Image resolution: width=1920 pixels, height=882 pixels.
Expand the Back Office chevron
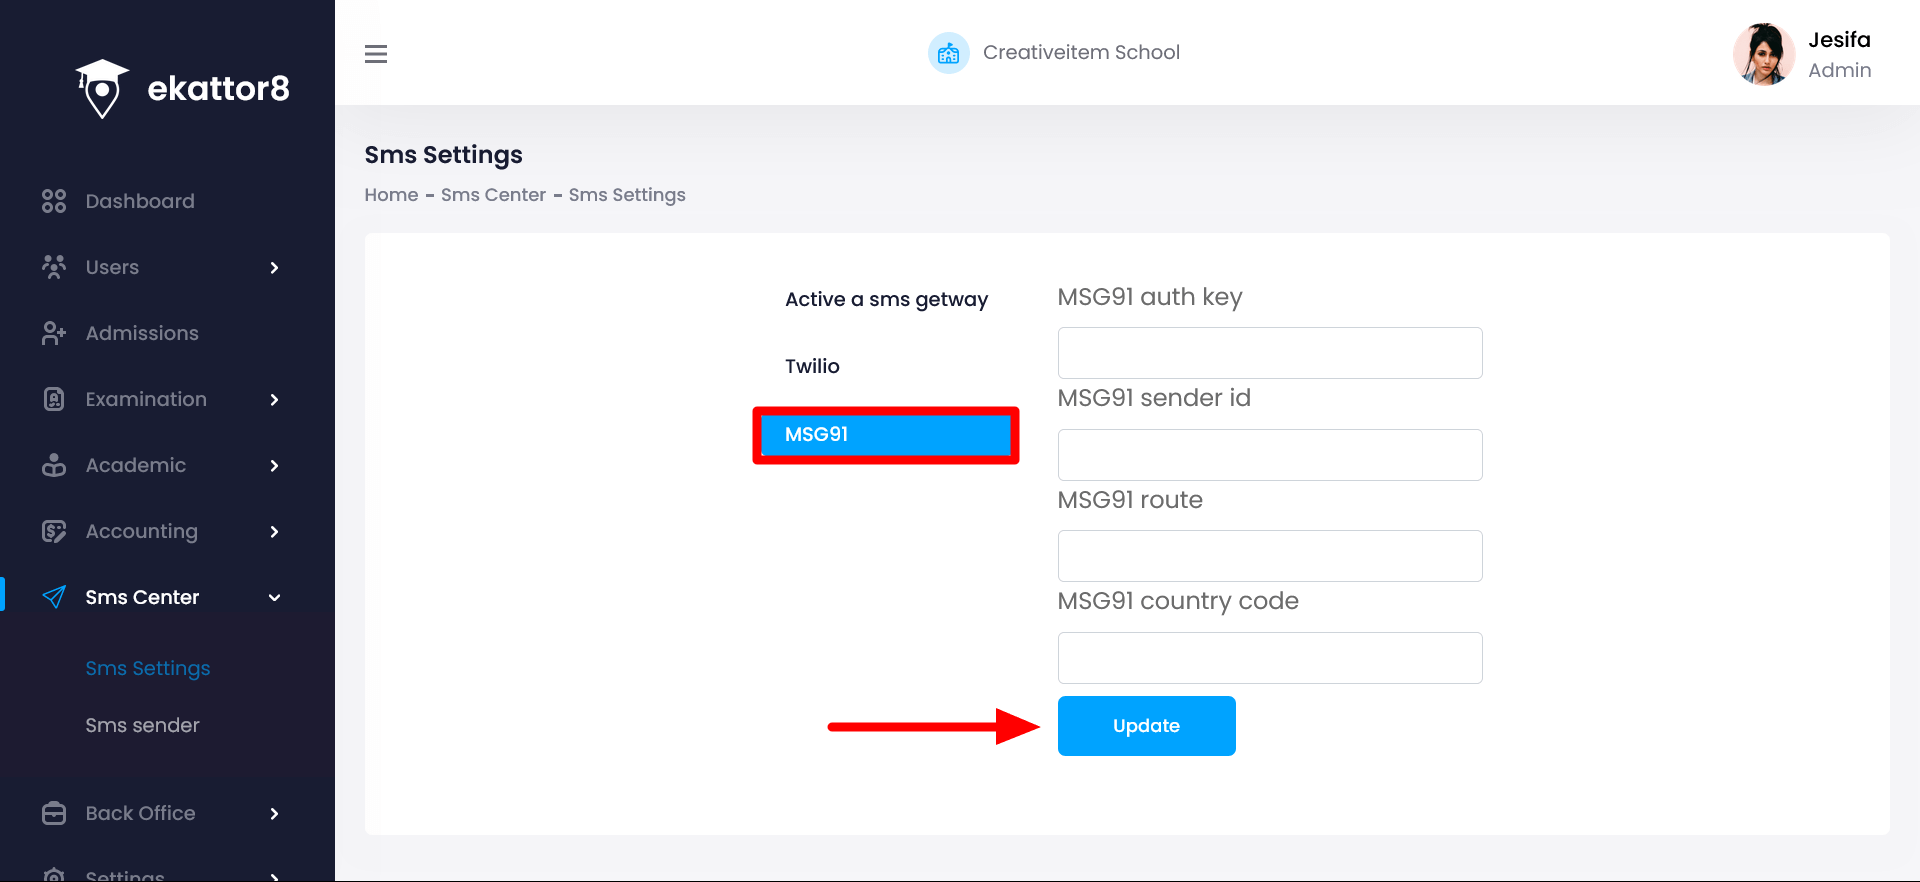coord(274,813)
